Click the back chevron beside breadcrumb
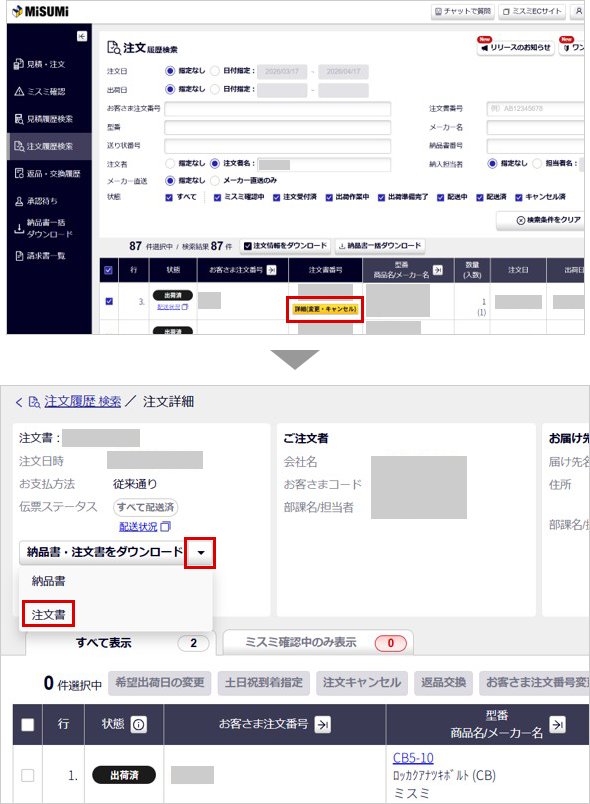This screenshot has height=804, width=590. point(19,402)
